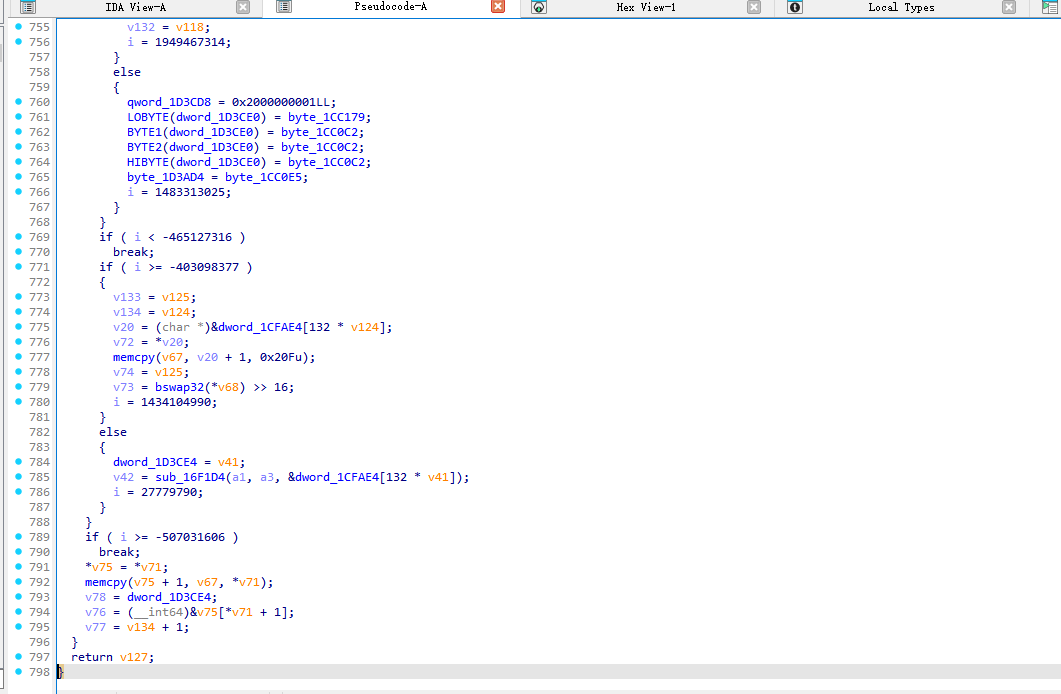Click the Pseudocode-A tab document icon
The height and width of the screenshot is (694, 1061).
[284, 7]
